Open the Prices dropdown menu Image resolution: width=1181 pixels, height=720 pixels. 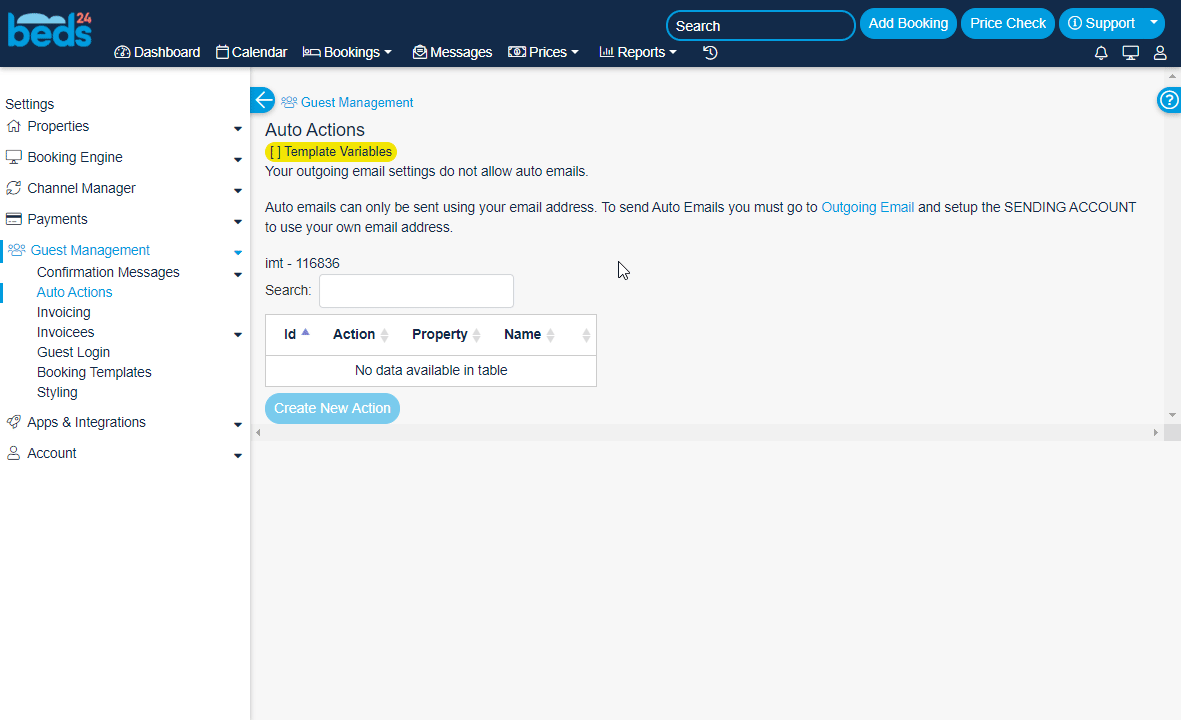tap(543, 52)
